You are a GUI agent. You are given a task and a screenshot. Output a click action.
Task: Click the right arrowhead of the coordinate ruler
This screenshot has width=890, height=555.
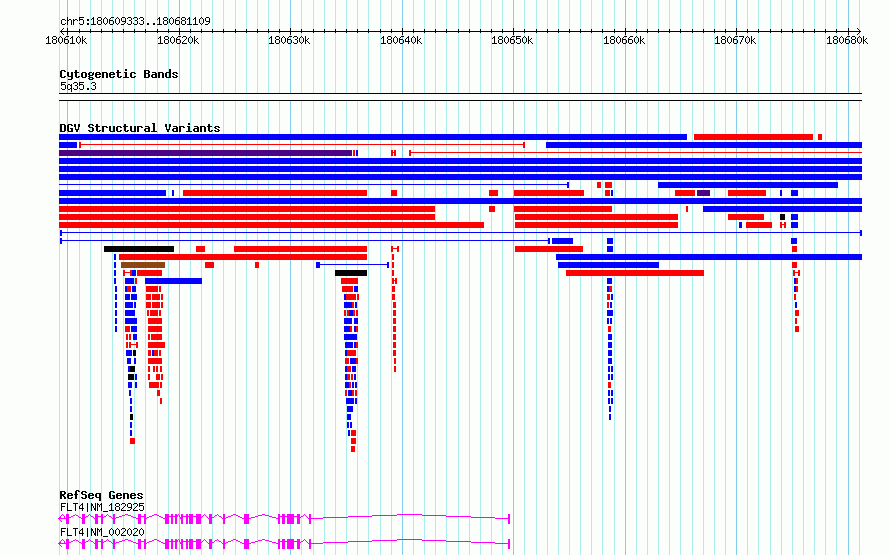859,31
